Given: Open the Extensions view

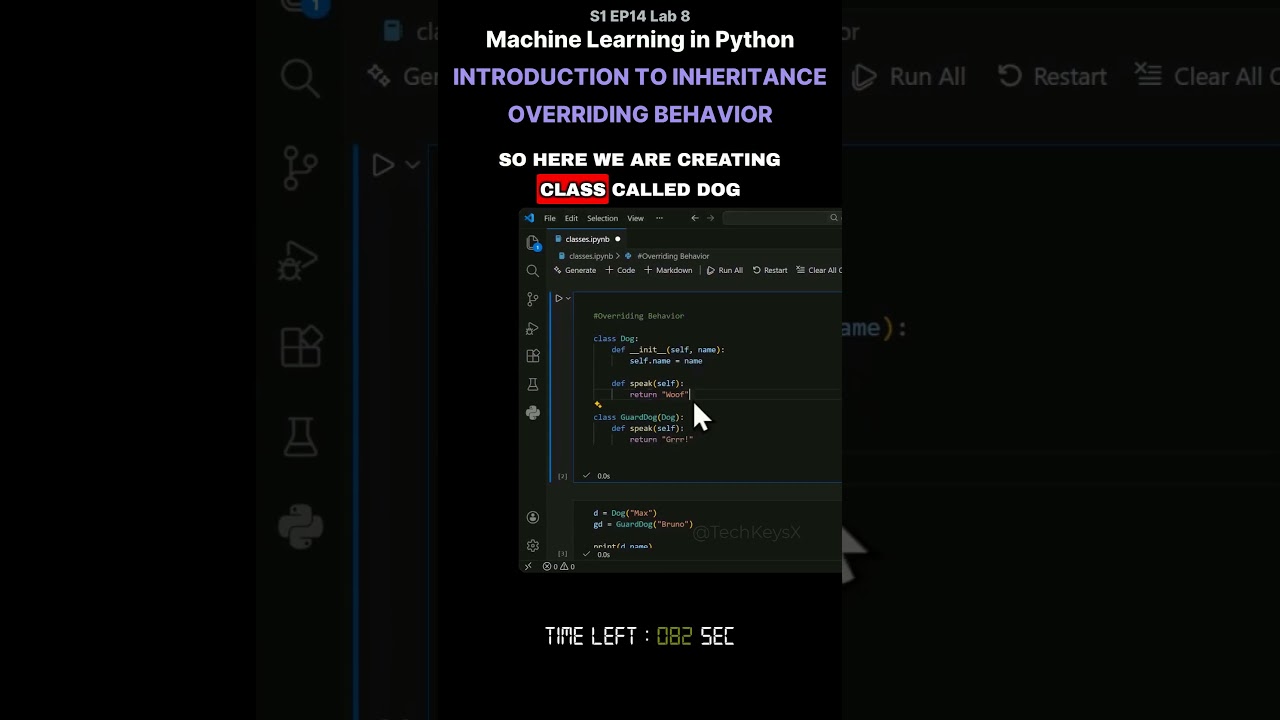Looking at the screenshot, I should pyautogui.click(x=533, y=356).
